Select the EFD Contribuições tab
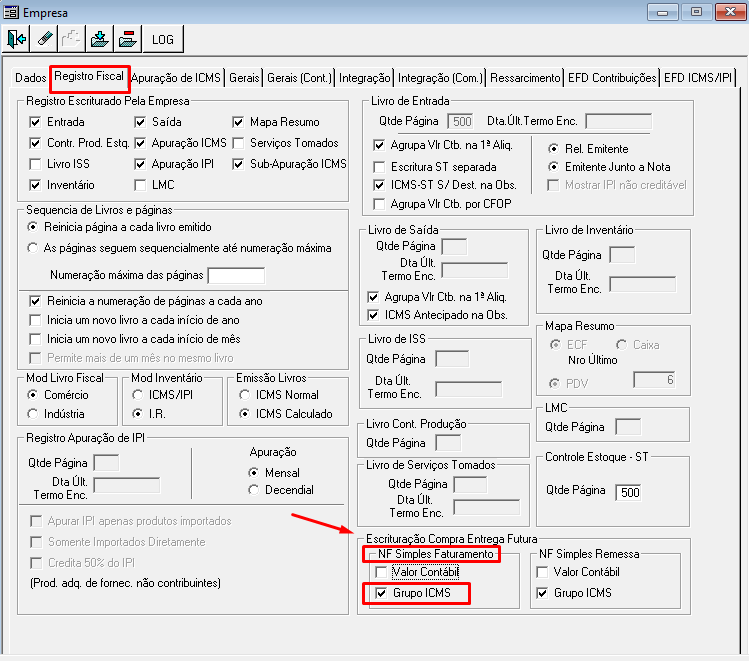Screen dimensions: 749x661 click(x=611, y=78)
